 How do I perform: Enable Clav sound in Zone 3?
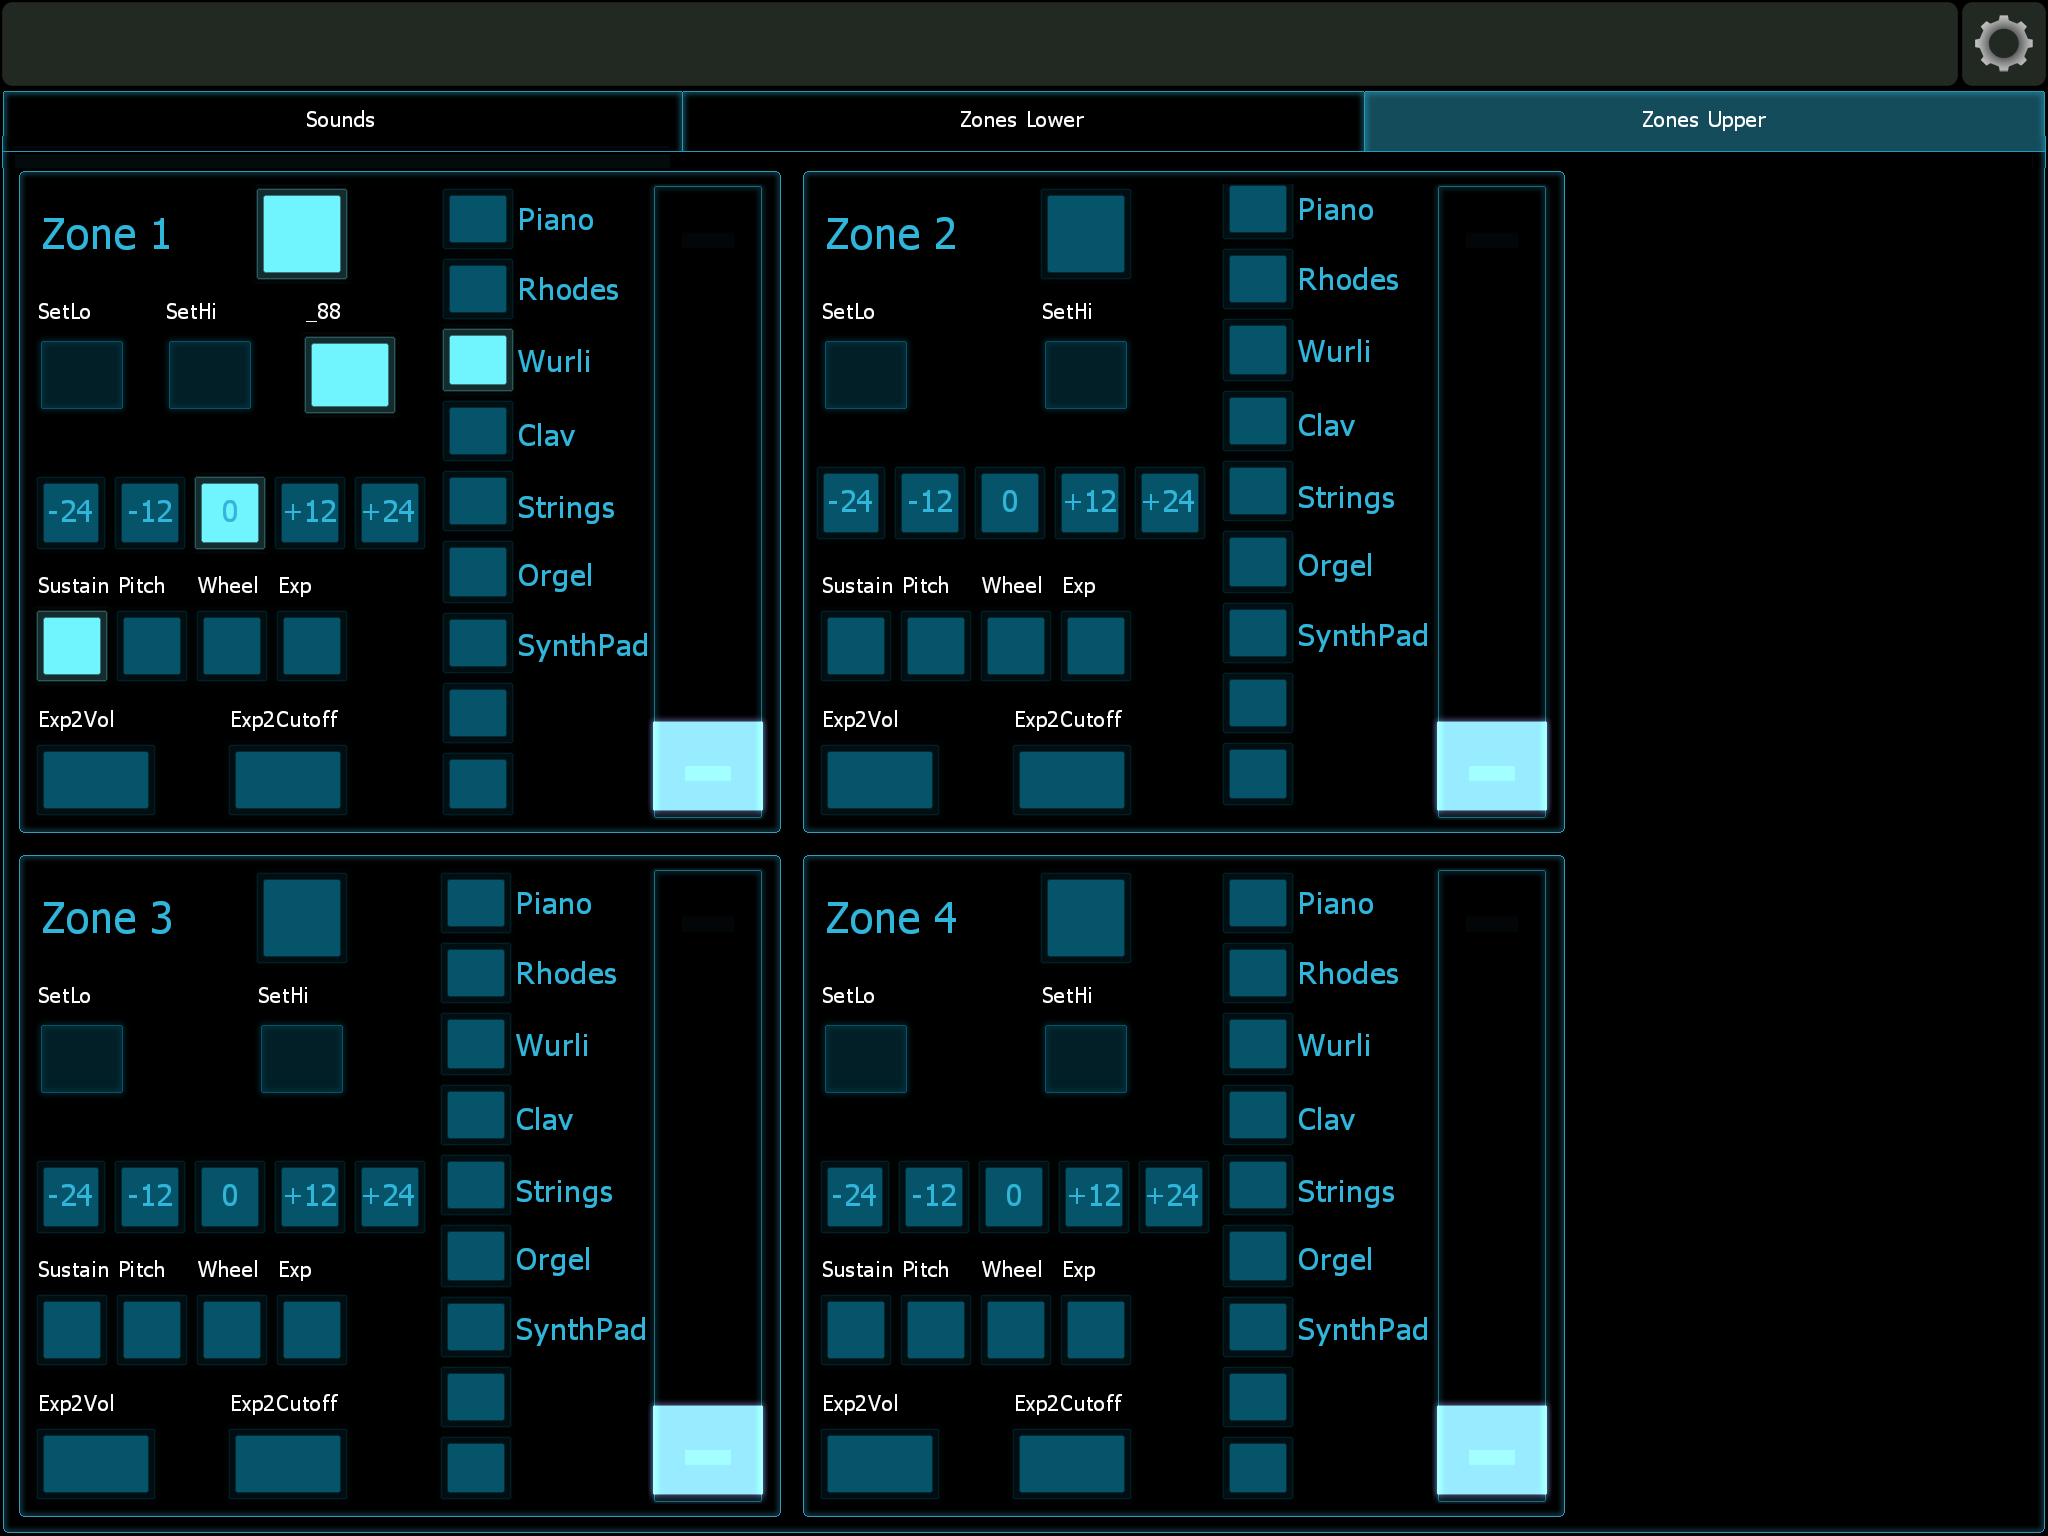tap(476, 1116)
